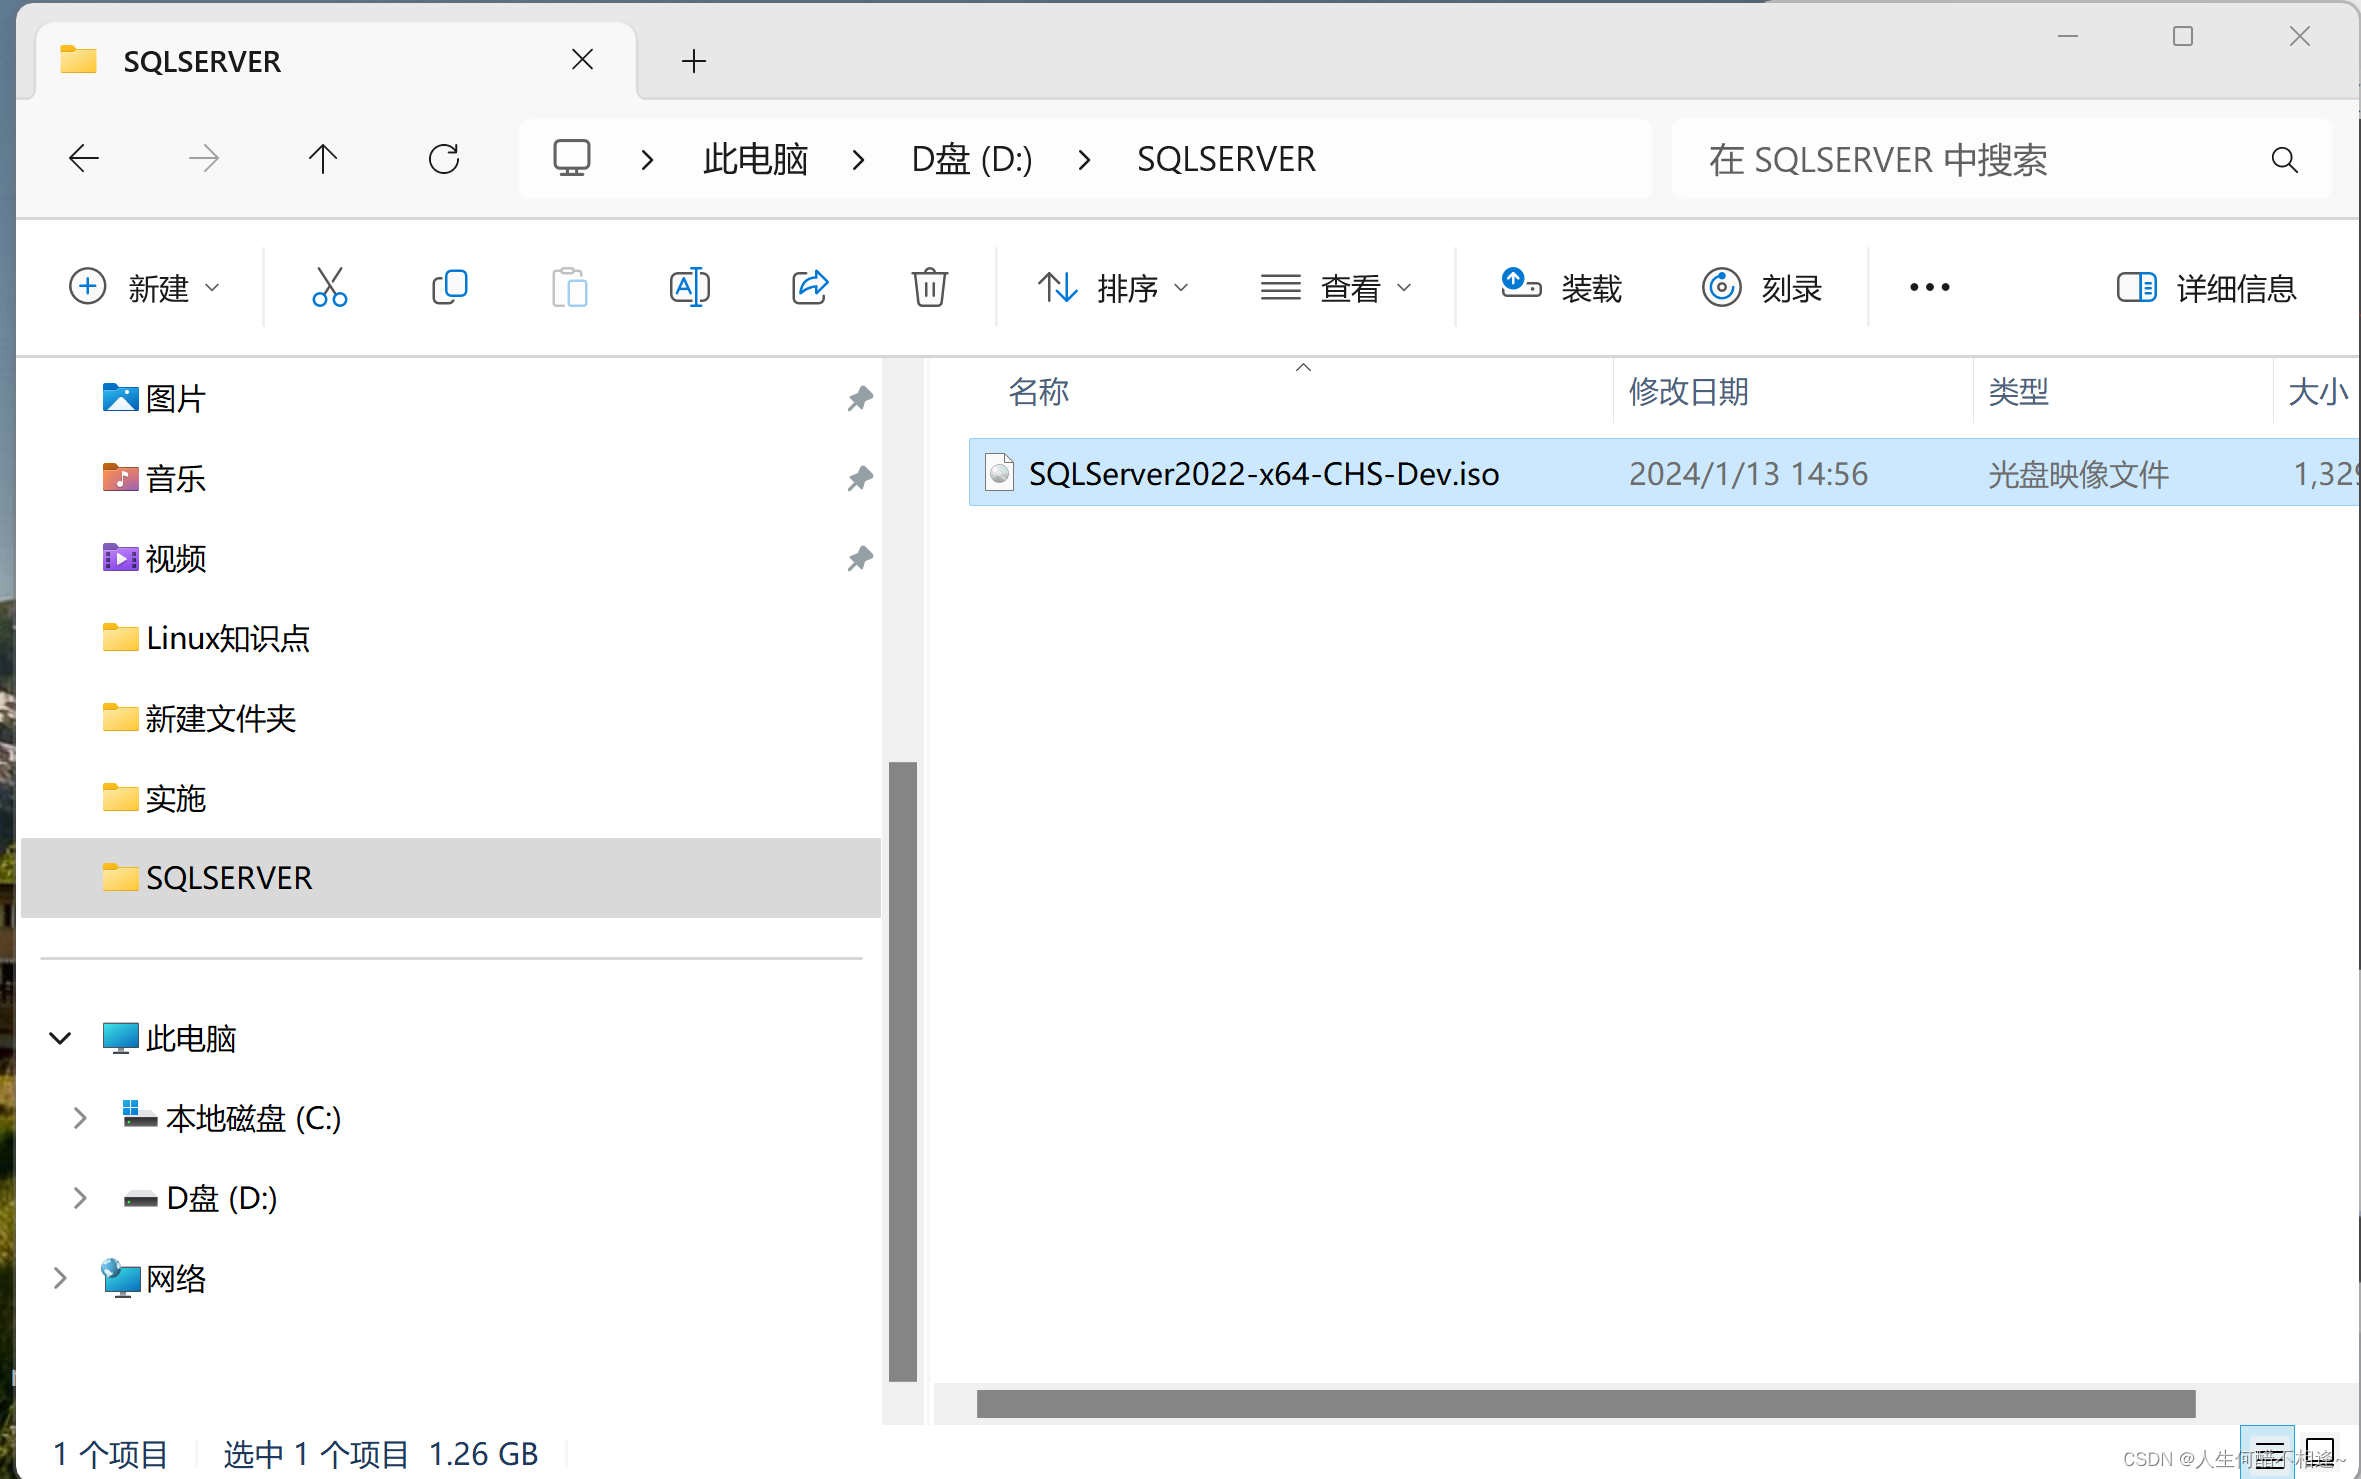Click SQLSERVER in the address breadcrumb
This screenshot has height=1479, width=2361.
tap(1226, 158)
